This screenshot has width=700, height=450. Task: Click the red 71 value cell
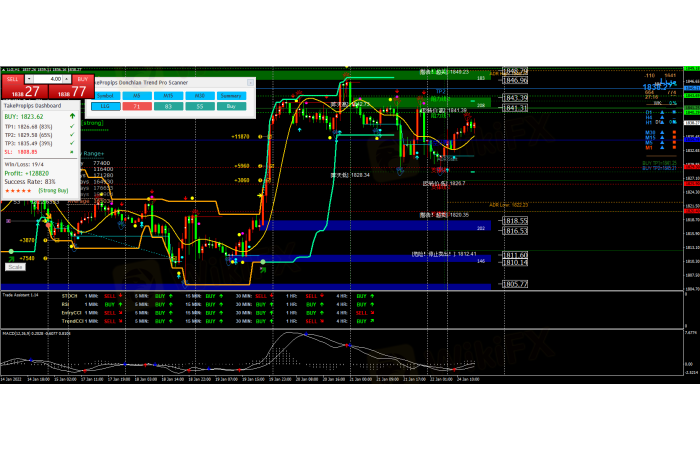pyautogui.click(x=138, y=105)
